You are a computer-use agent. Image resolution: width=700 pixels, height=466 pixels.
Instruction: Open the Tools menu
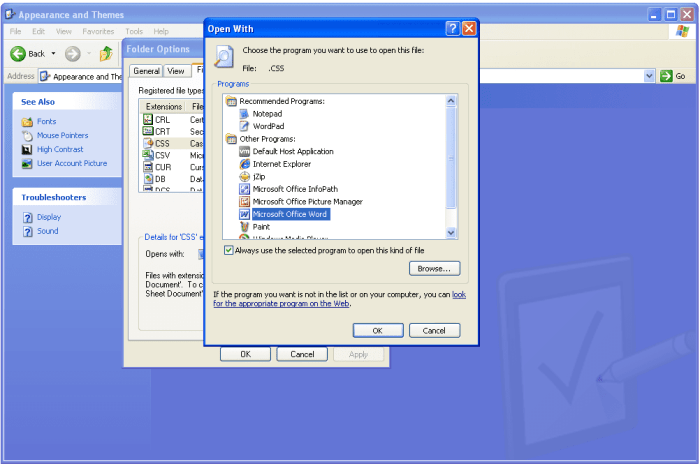tap(134, 31)
